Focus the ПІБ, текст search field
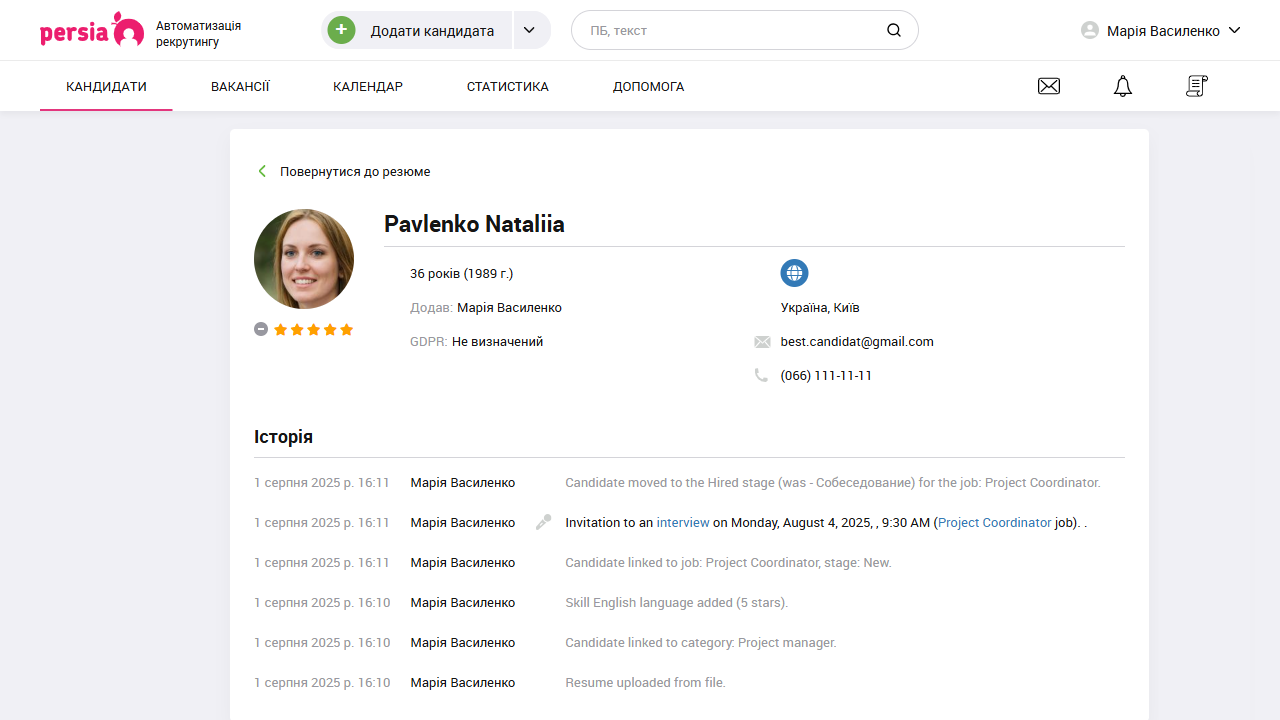The width and height of the screenshot is (1280, 720). point(730,31)
